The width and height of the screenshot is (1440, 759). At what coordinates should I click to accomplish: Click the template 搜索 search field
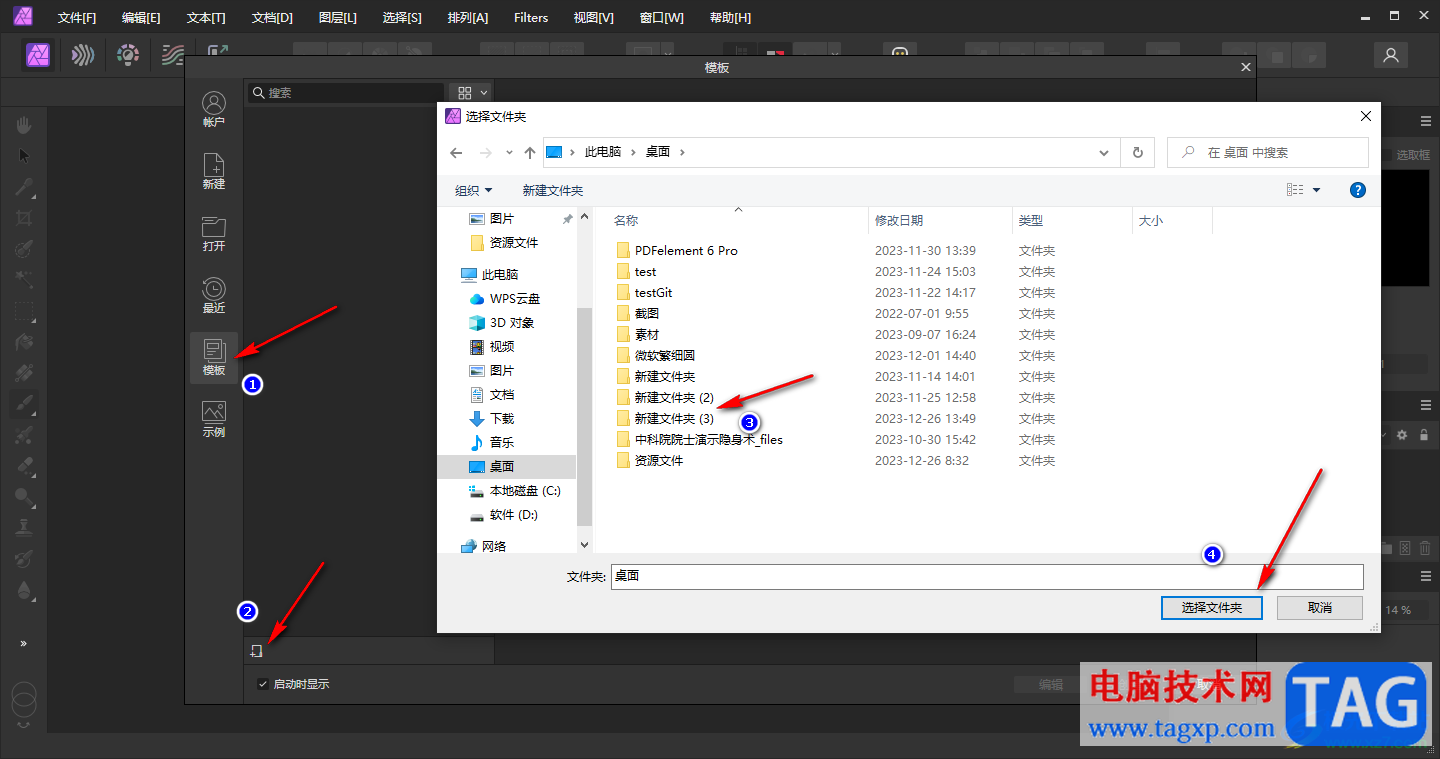click(345, 92)
